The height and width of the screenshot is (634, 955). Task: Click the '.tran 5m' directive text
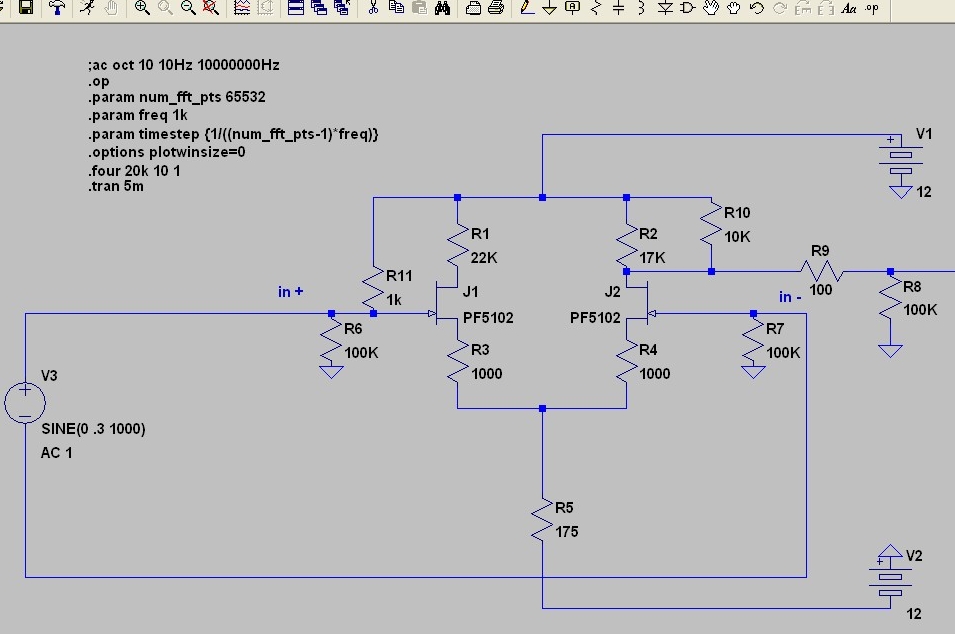coord(116,186)
